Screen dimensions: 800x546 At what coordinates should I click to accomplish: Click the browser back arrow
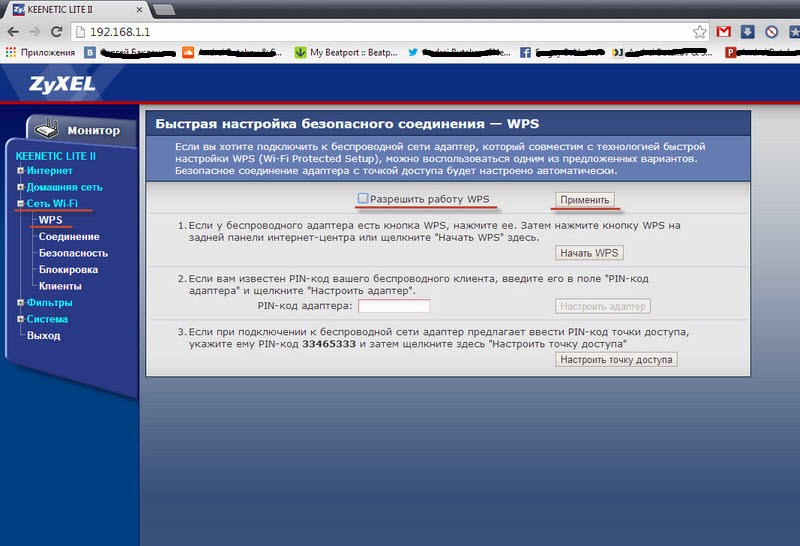[13, 32]
